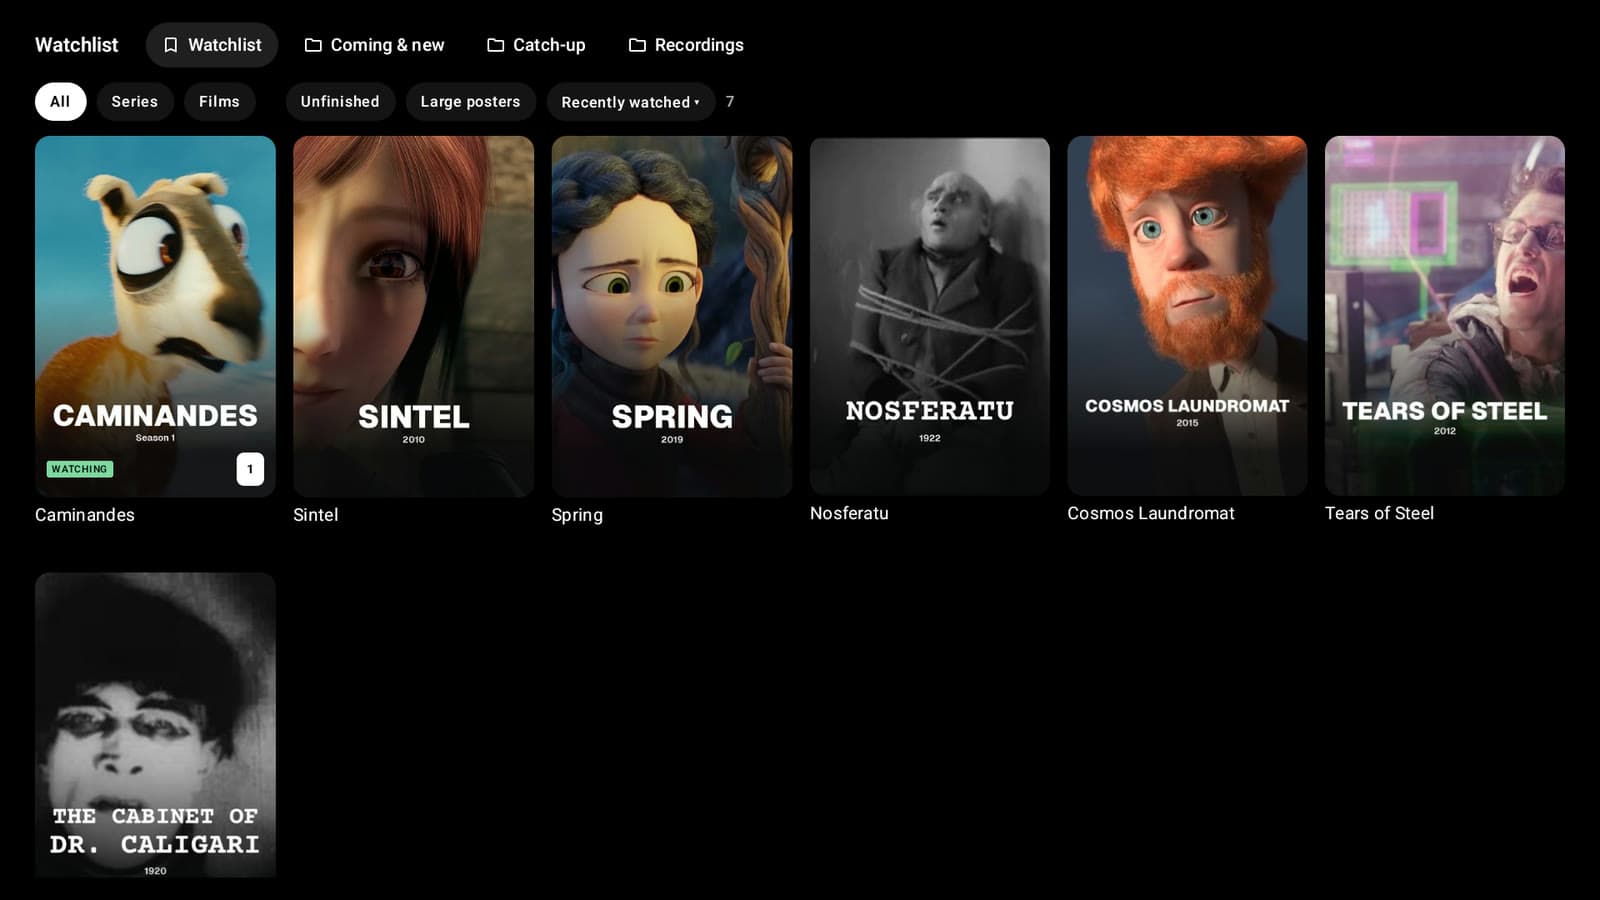The width and height of the screenshot is (1600, 900).
Task: Click the Spring title text below poster
Action: (x=577, y=515)
